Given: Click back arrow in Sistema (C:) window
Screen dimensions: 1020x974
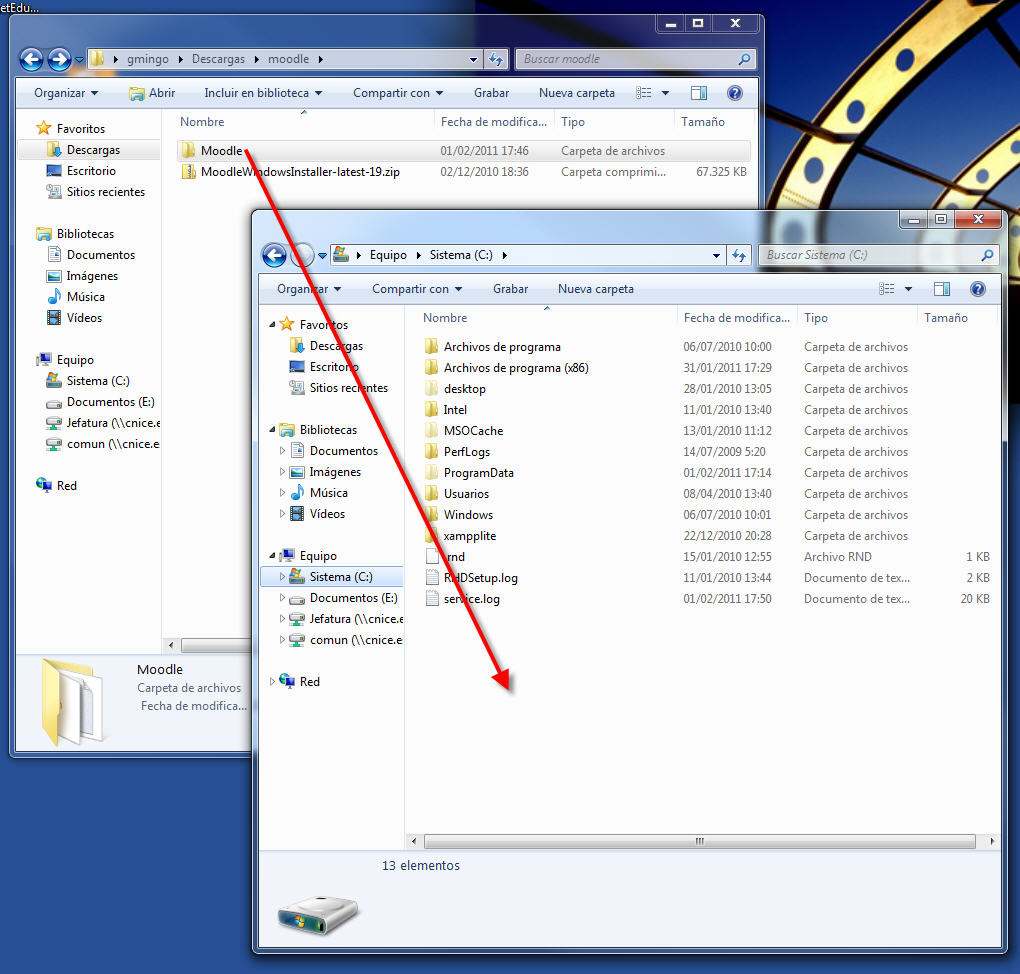Looking at the screenshot, I should pyautogui.click(x=275, y=255).
